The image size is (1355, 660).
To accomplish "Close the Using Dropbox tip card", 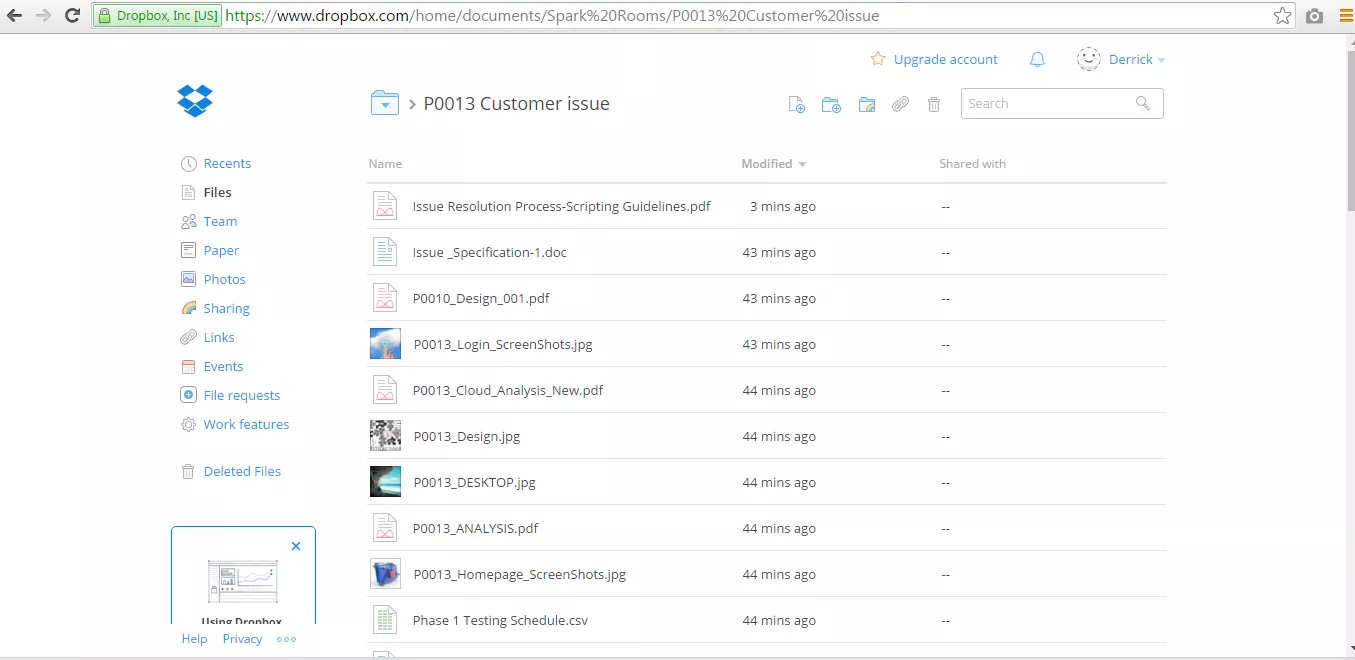I will click(296, 546).
